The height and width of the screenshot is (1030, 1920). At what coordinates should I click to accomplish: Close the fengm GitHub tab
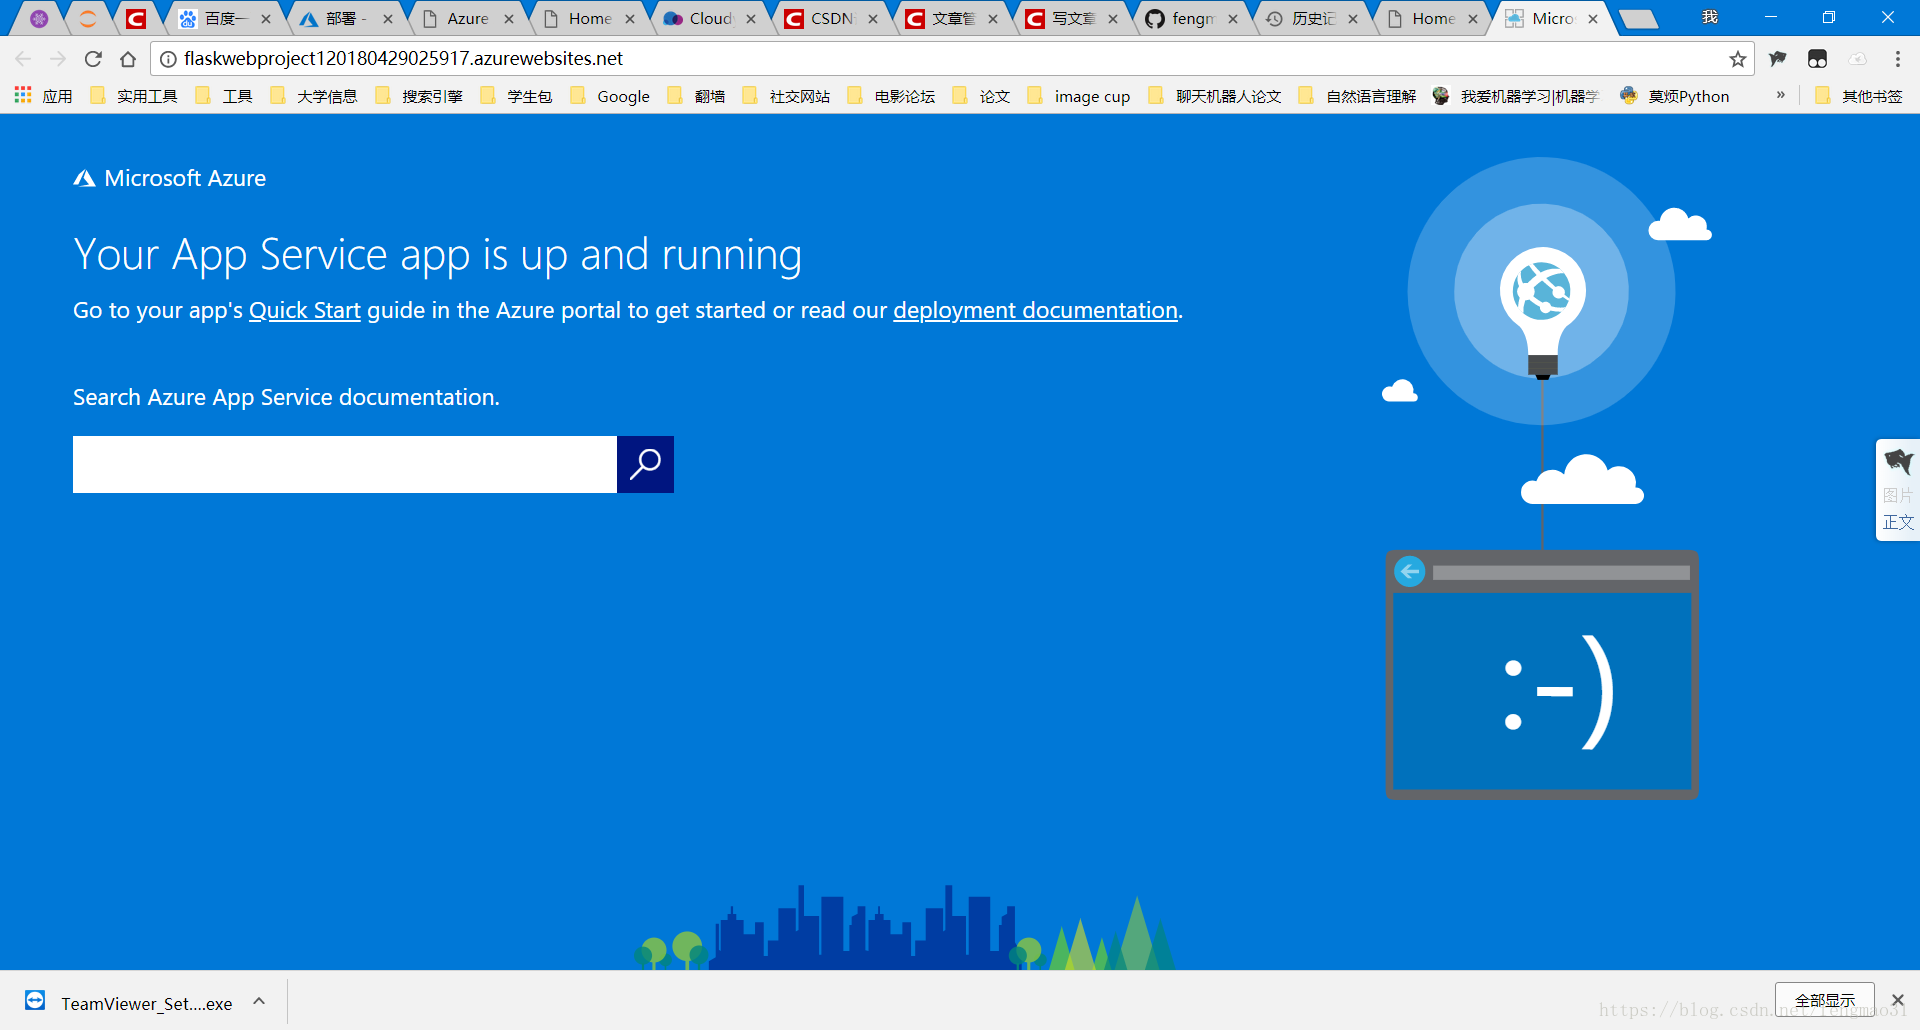(1233, 19)
